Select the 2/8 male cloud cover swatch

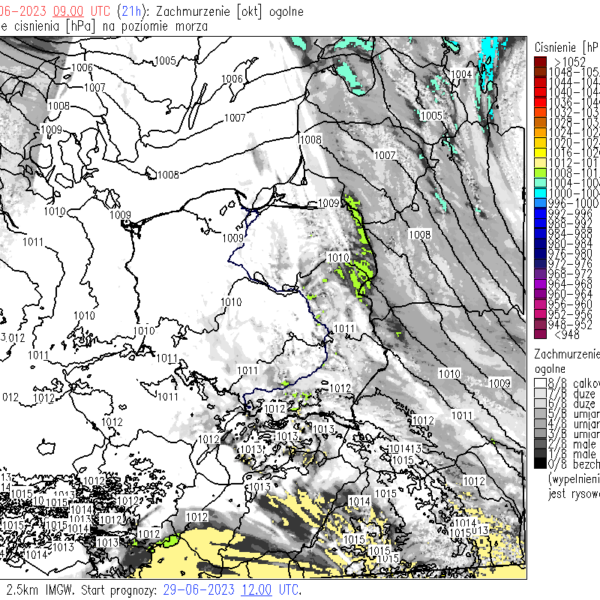click(540, 443)
